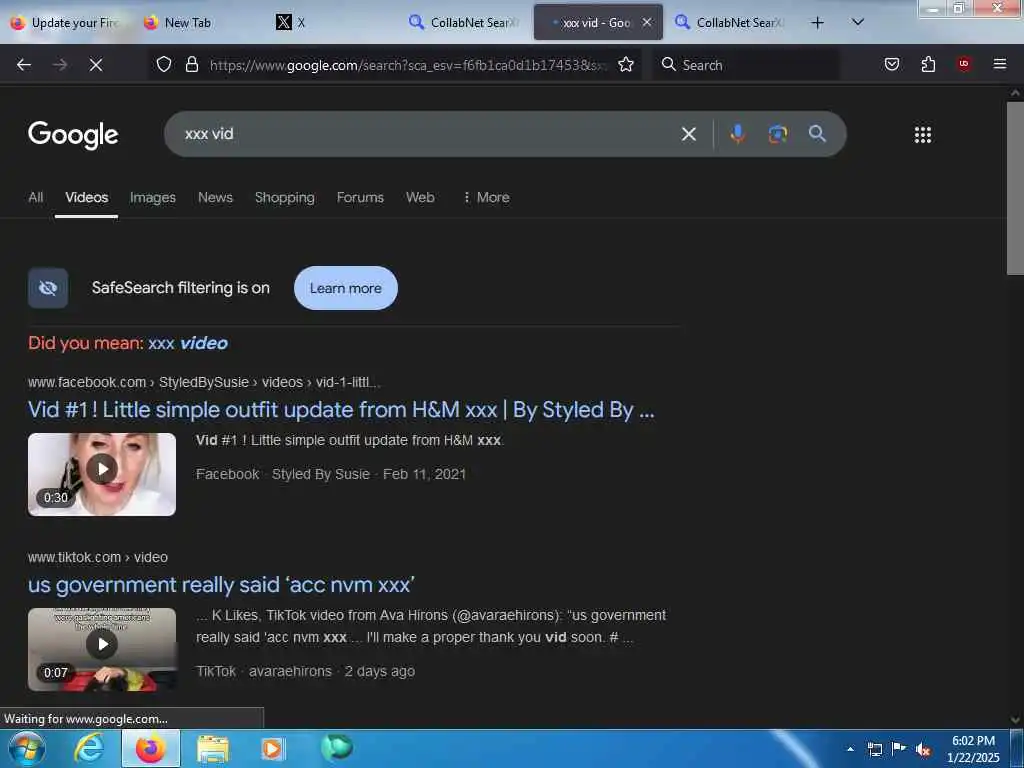The image size is (1024, 768).
Task: Open the Windows Start menu
Action: 27,748
